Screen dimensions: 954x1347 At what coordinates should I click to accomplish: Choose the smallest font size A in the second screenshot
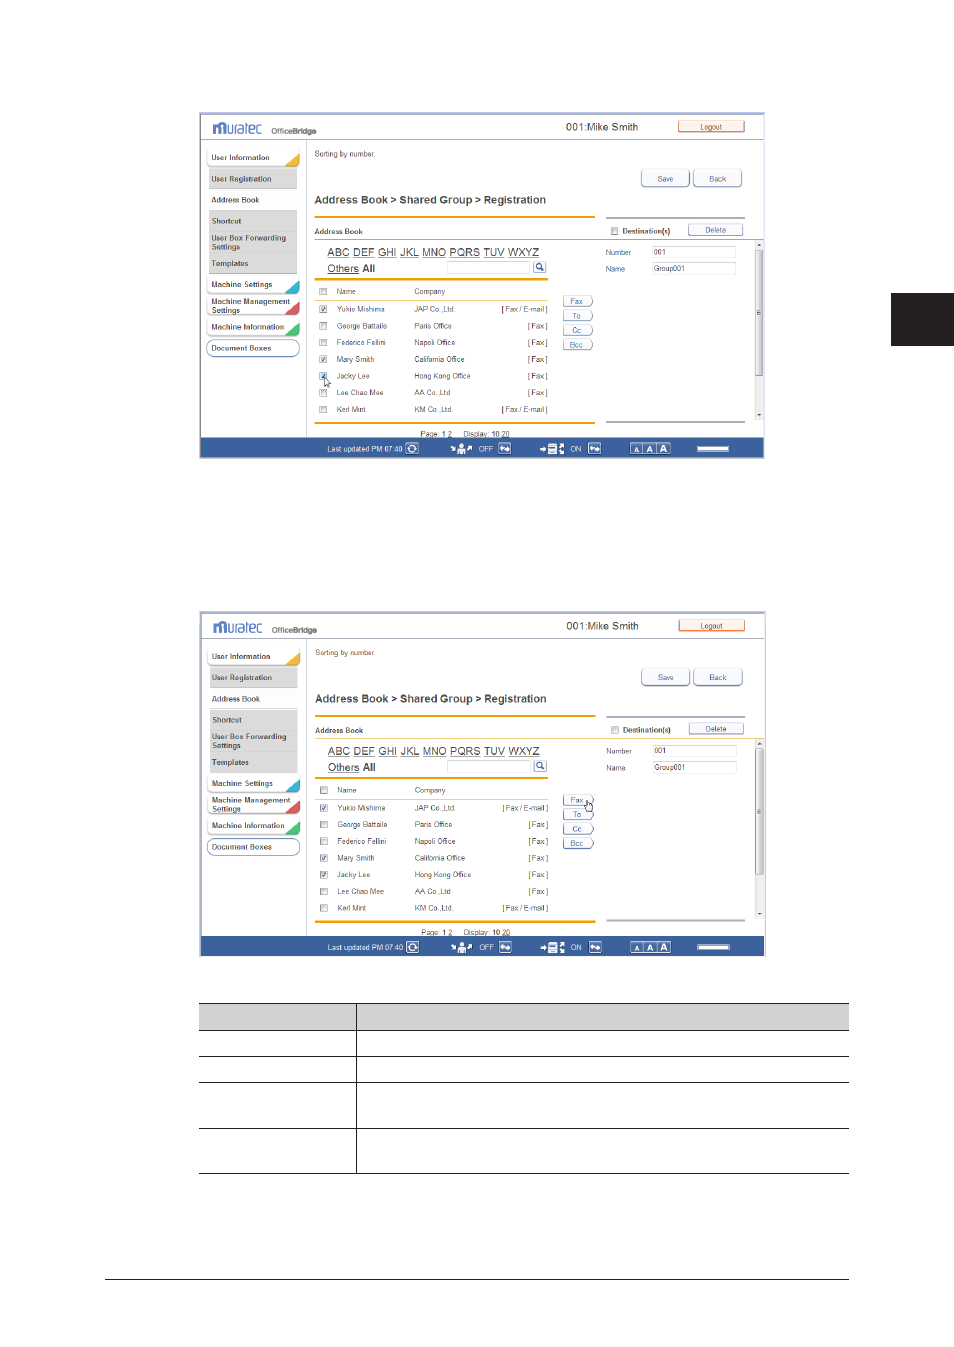(637, 947)
